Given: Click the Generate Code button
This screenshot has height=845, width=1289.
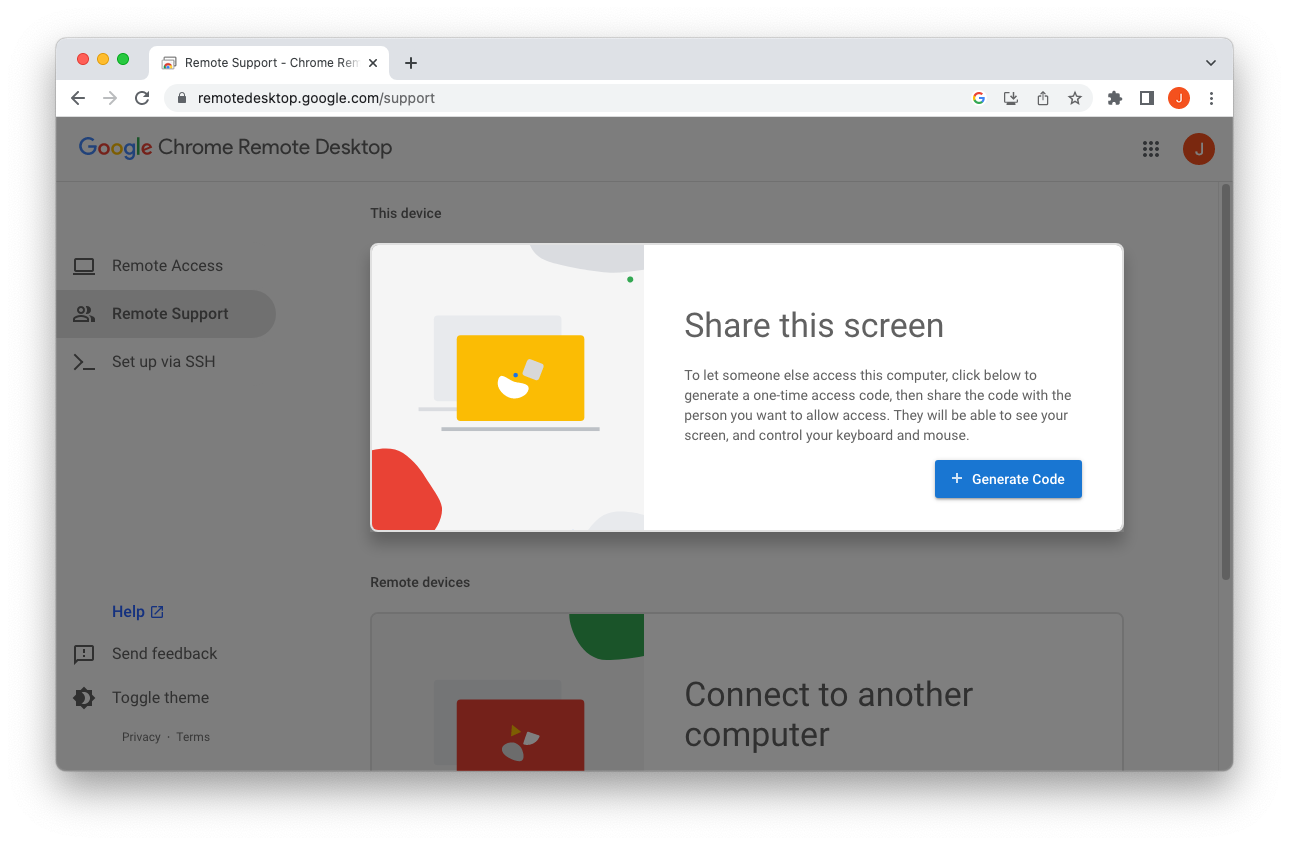Looking at the screenshot, I should (1008, 479).
